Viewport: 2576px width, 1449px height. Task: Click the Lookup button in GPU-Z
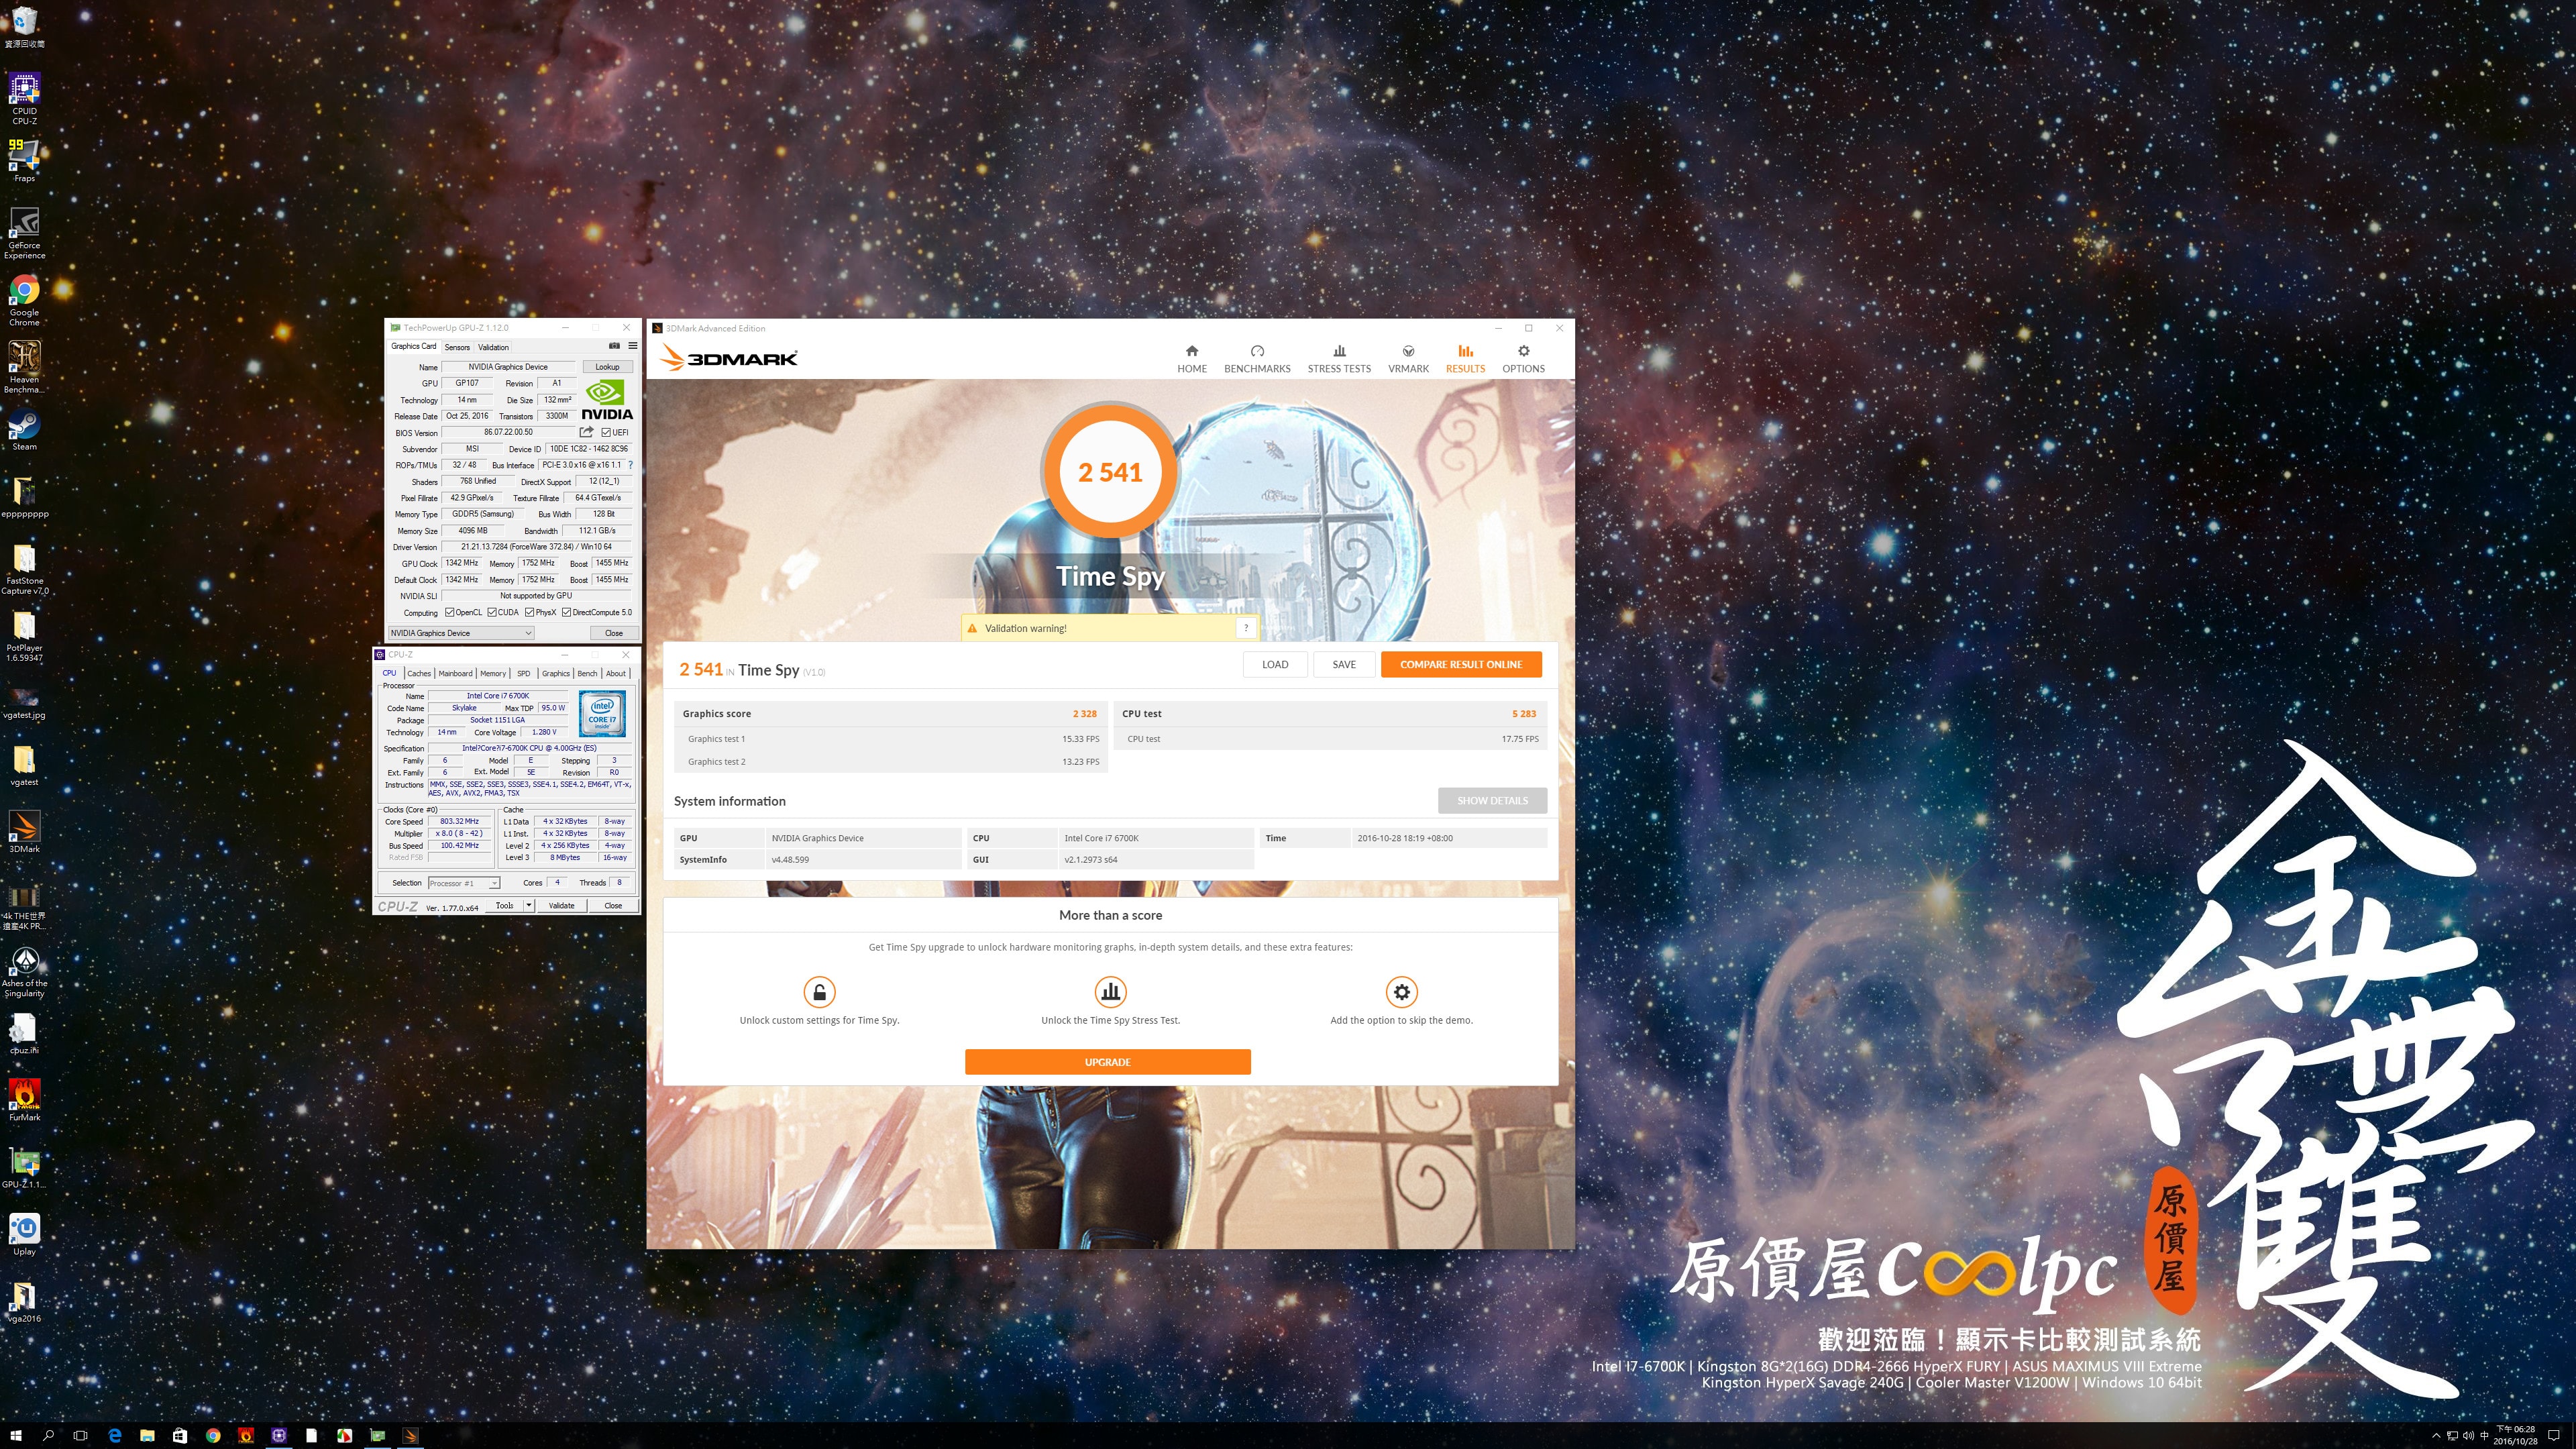[607, 367]
